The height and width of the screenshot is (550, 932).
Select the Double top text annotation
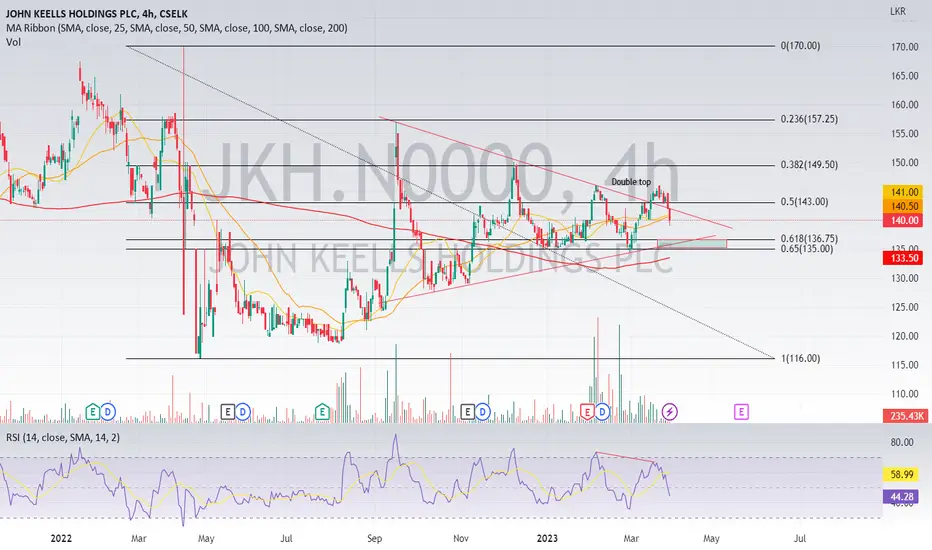[x=631, y=182]
